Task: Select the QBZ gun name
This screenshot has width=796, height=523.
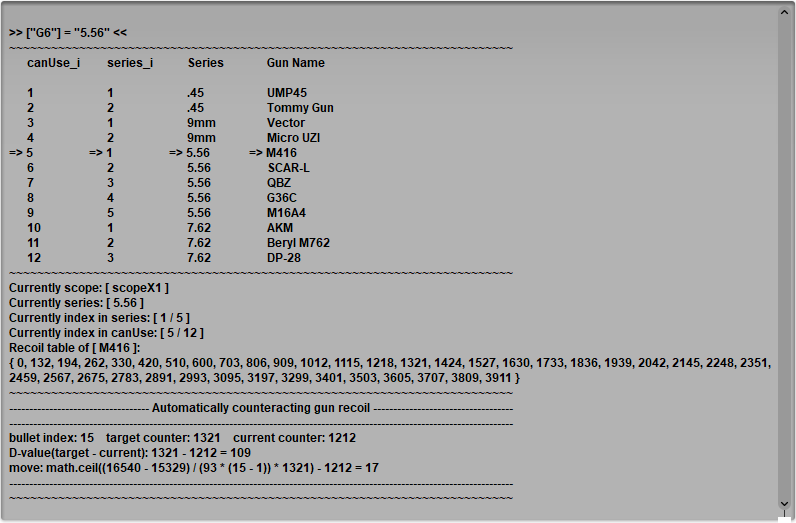Action: coord(279,183)
